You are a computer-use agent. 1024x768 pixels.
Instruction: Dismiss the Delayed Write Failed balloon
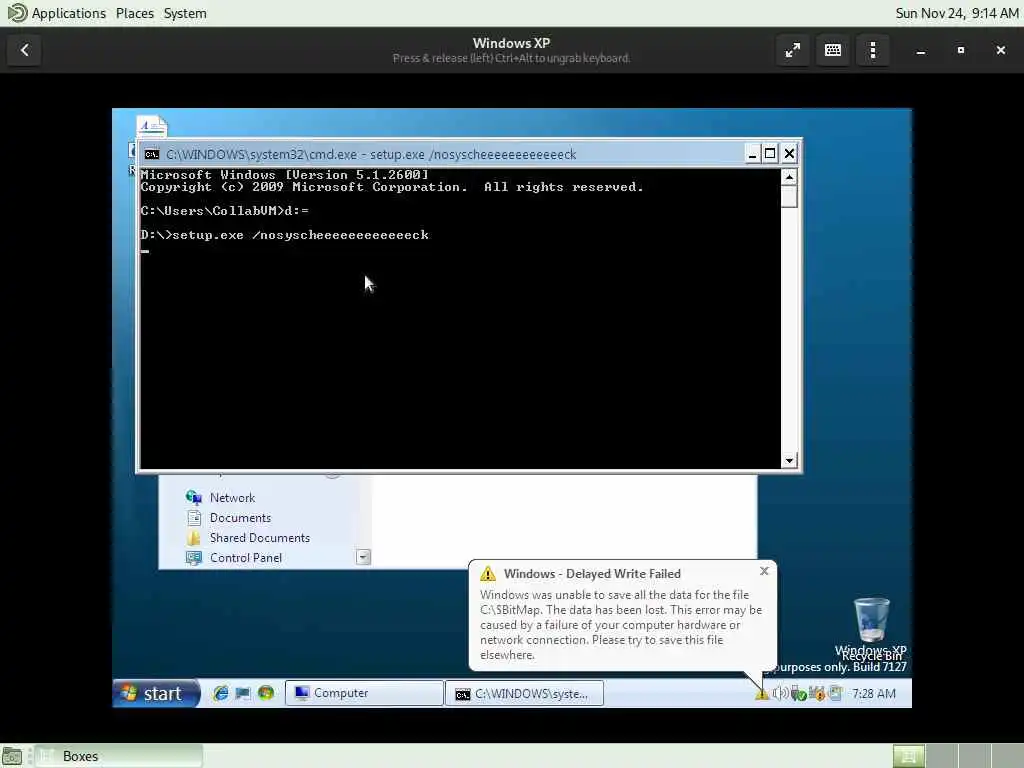pyautogui.click(x=764, y=571)
